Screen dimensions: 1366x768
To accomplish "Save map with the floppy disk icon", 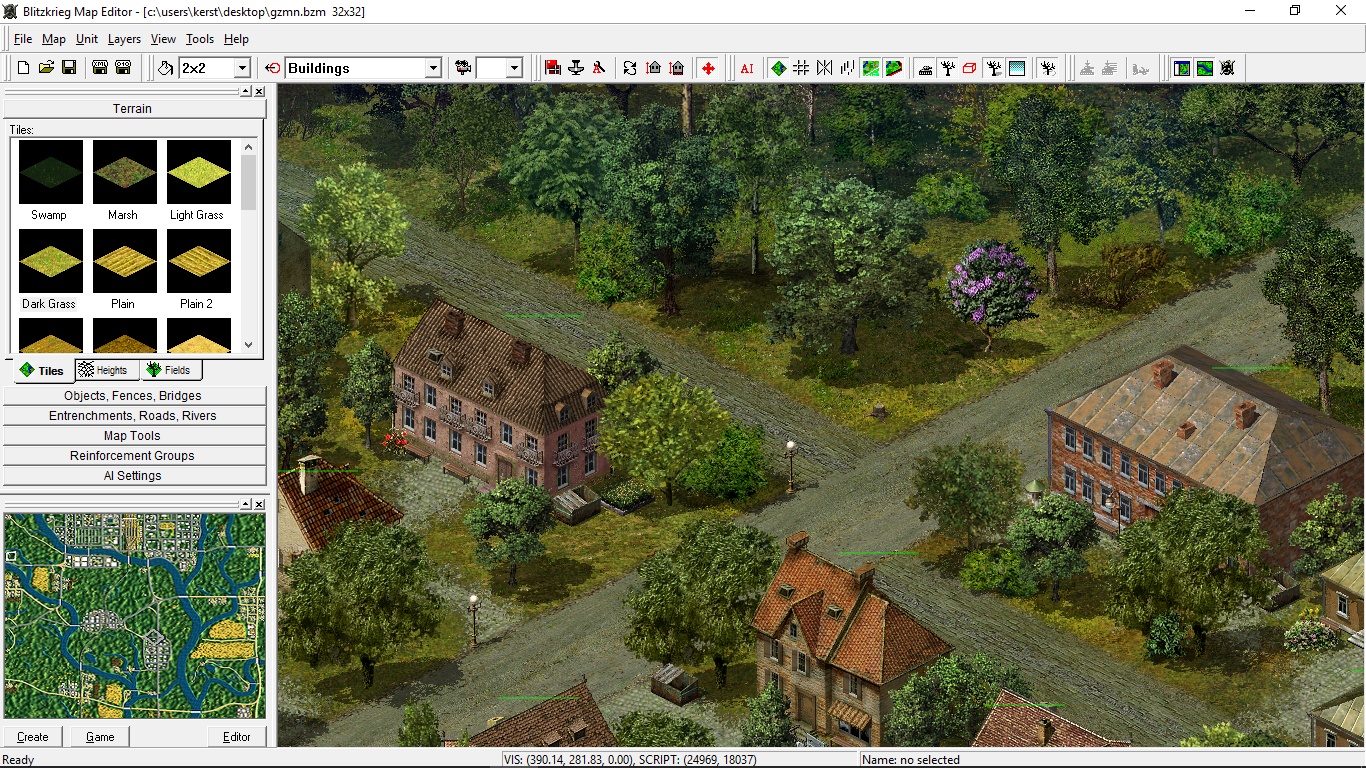I will click(69, 68).
